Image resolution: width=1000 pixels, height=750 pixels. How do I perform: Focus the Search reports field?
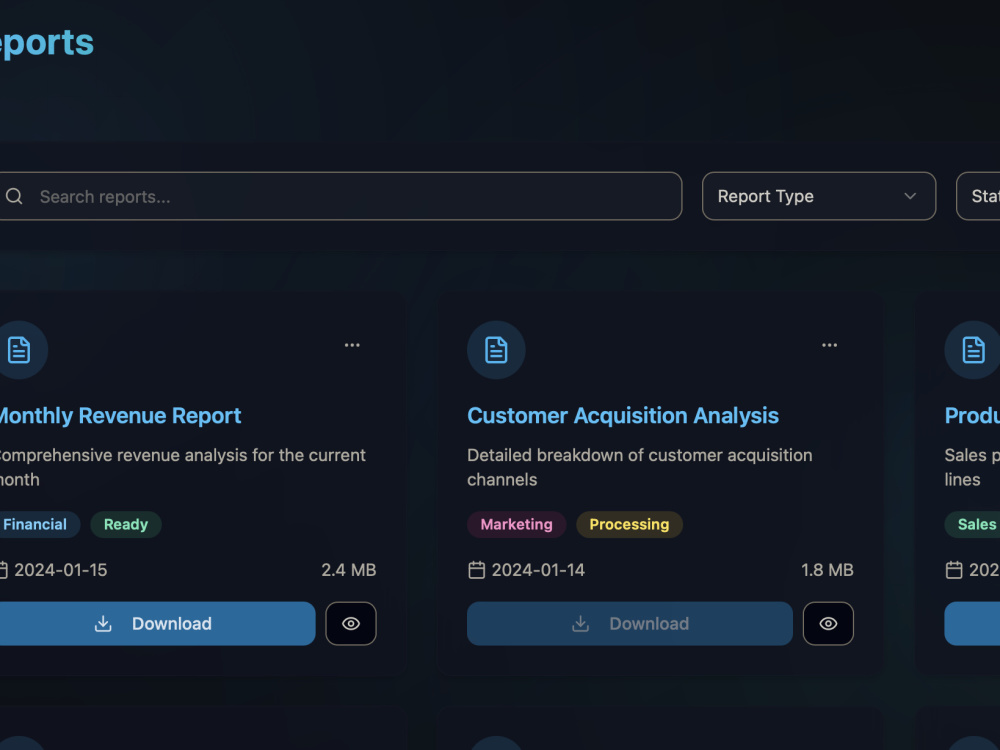340,196
